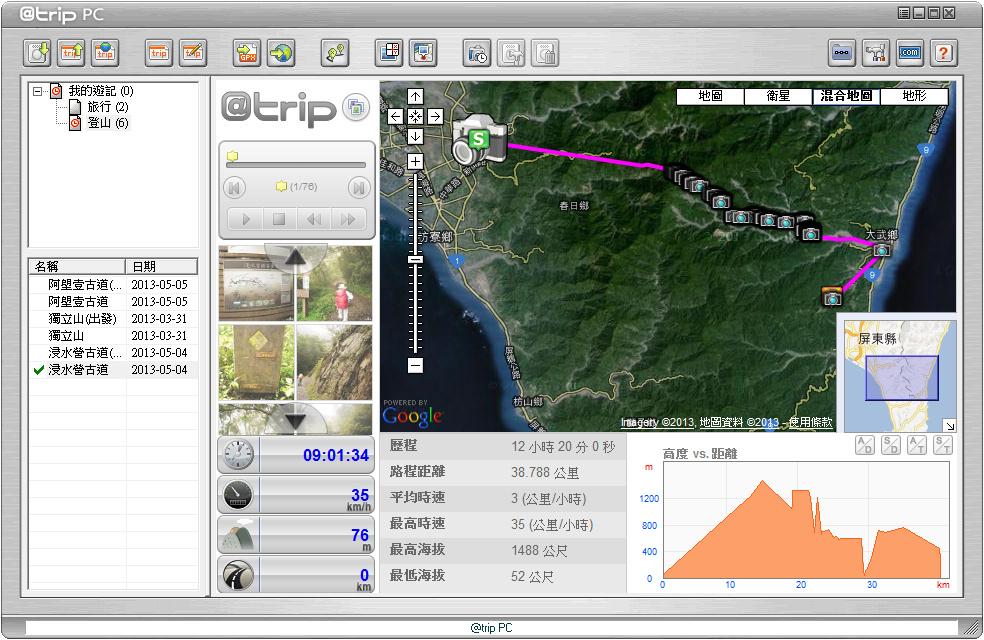This screenshot has width=984, height=640.
Task: Switch map to 衛星 view
Action: (778, 96)
